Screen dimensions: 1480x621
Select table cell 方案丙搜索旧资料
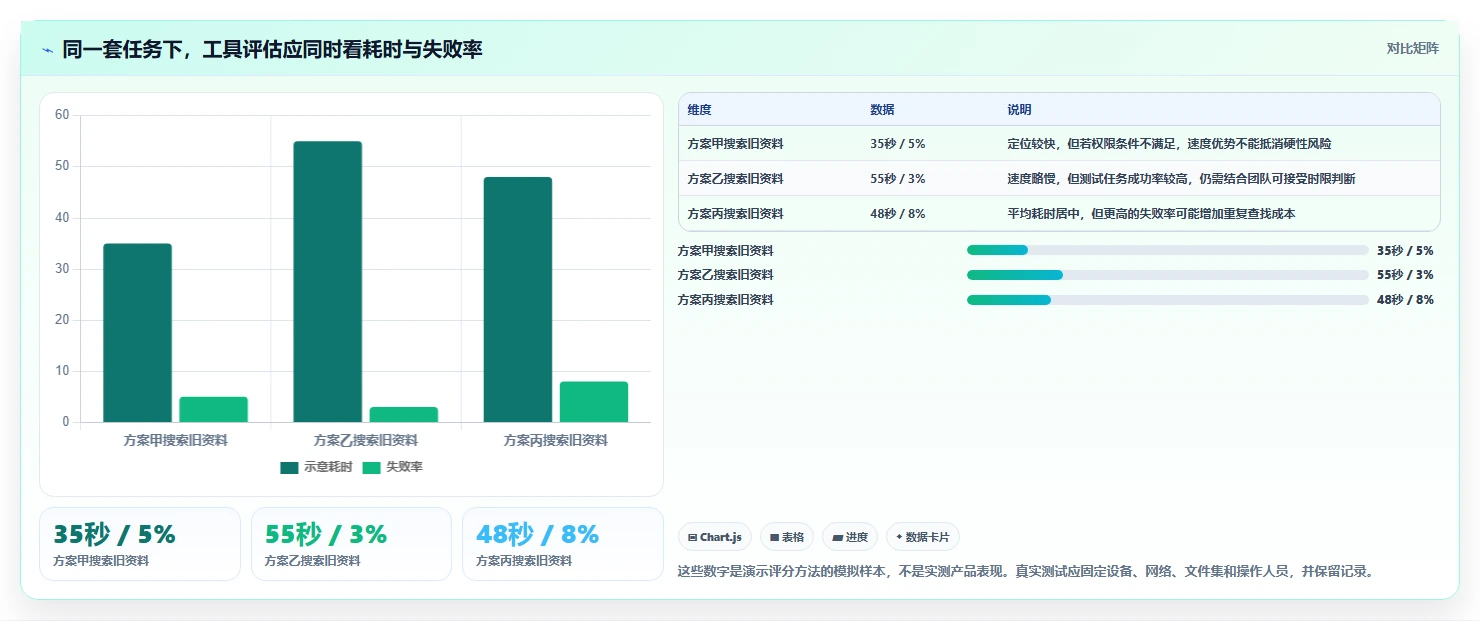(735, 214)
